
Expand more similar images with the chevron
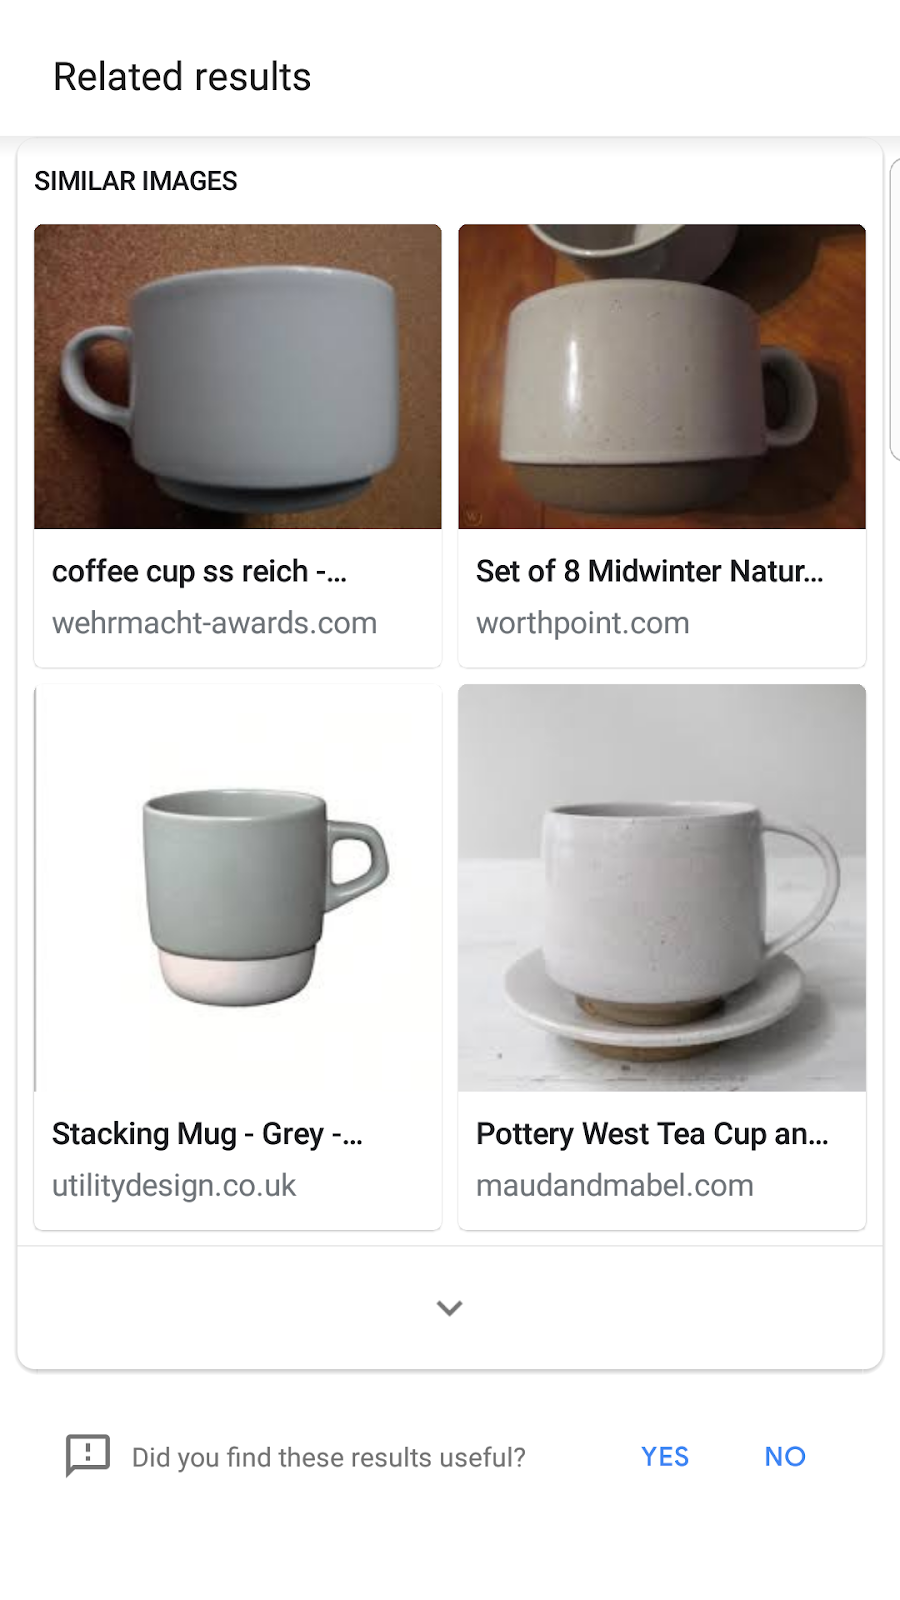[450, 1307]
